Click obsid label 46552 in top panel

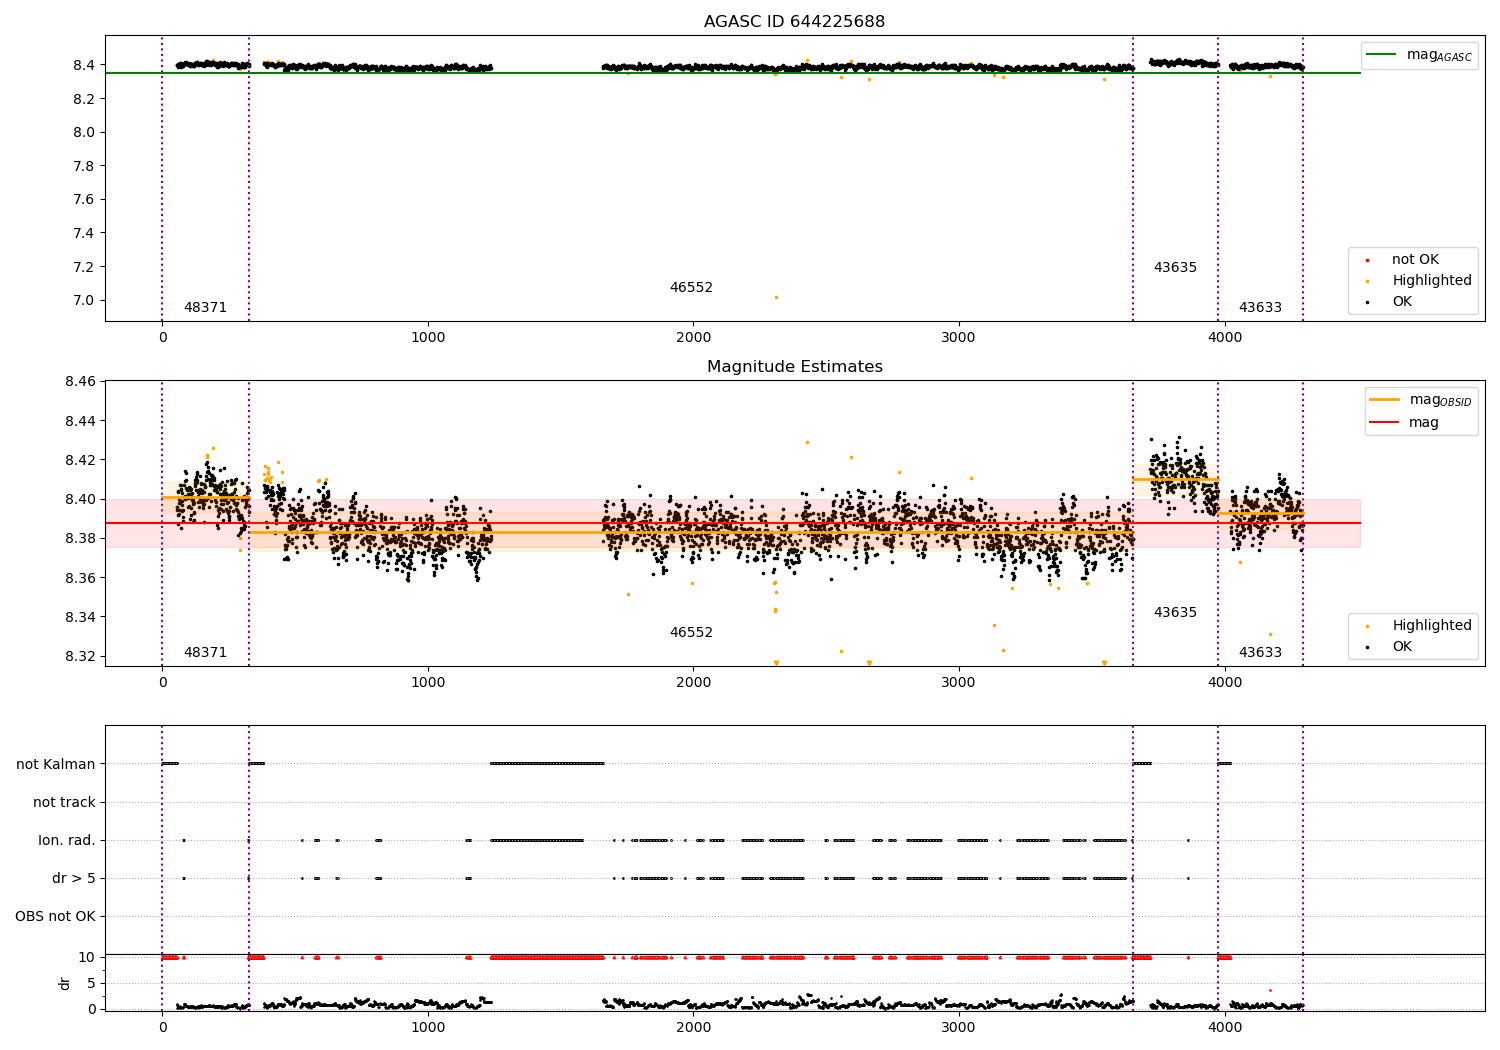point(691,288)
